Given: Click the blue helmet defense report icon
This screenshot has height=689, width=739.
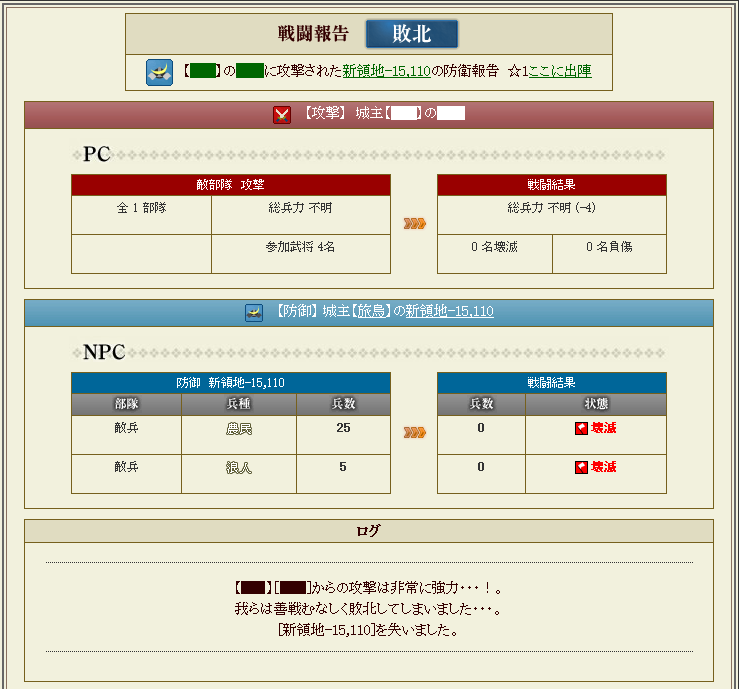Looking at the screenshot, I should pos(160,71).
